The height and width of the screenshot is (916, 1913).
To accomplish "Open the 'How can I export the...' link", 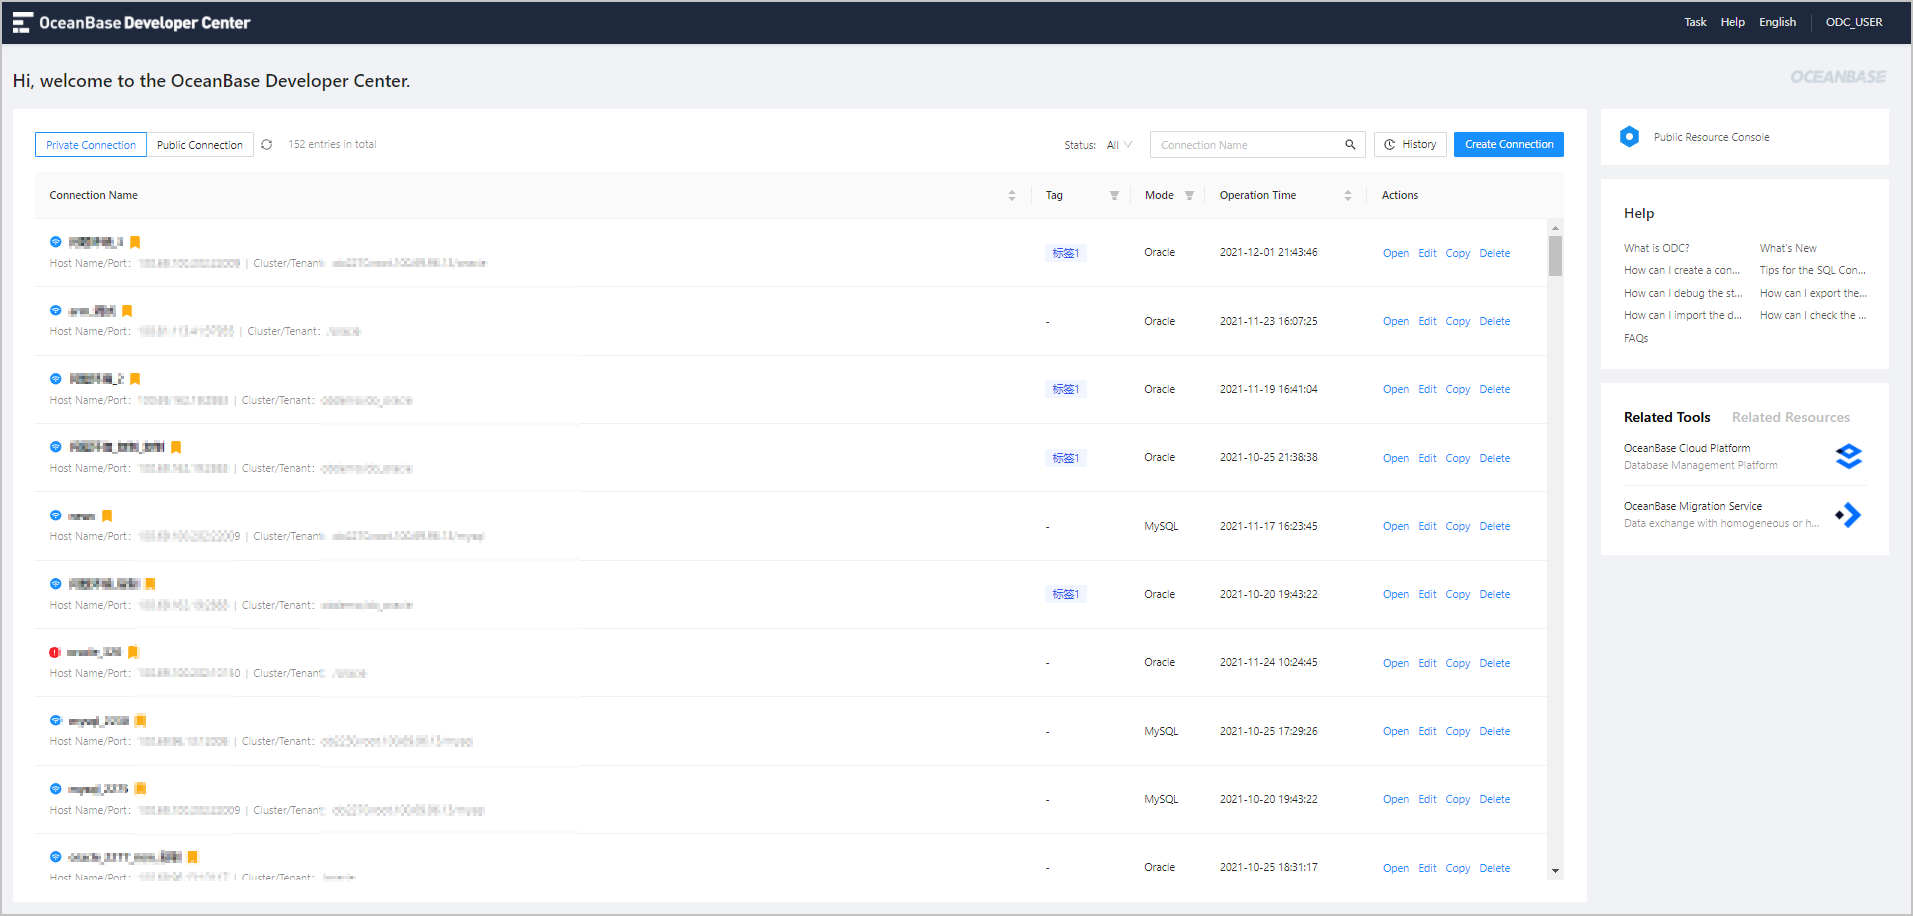I will tap(1813, 293).
